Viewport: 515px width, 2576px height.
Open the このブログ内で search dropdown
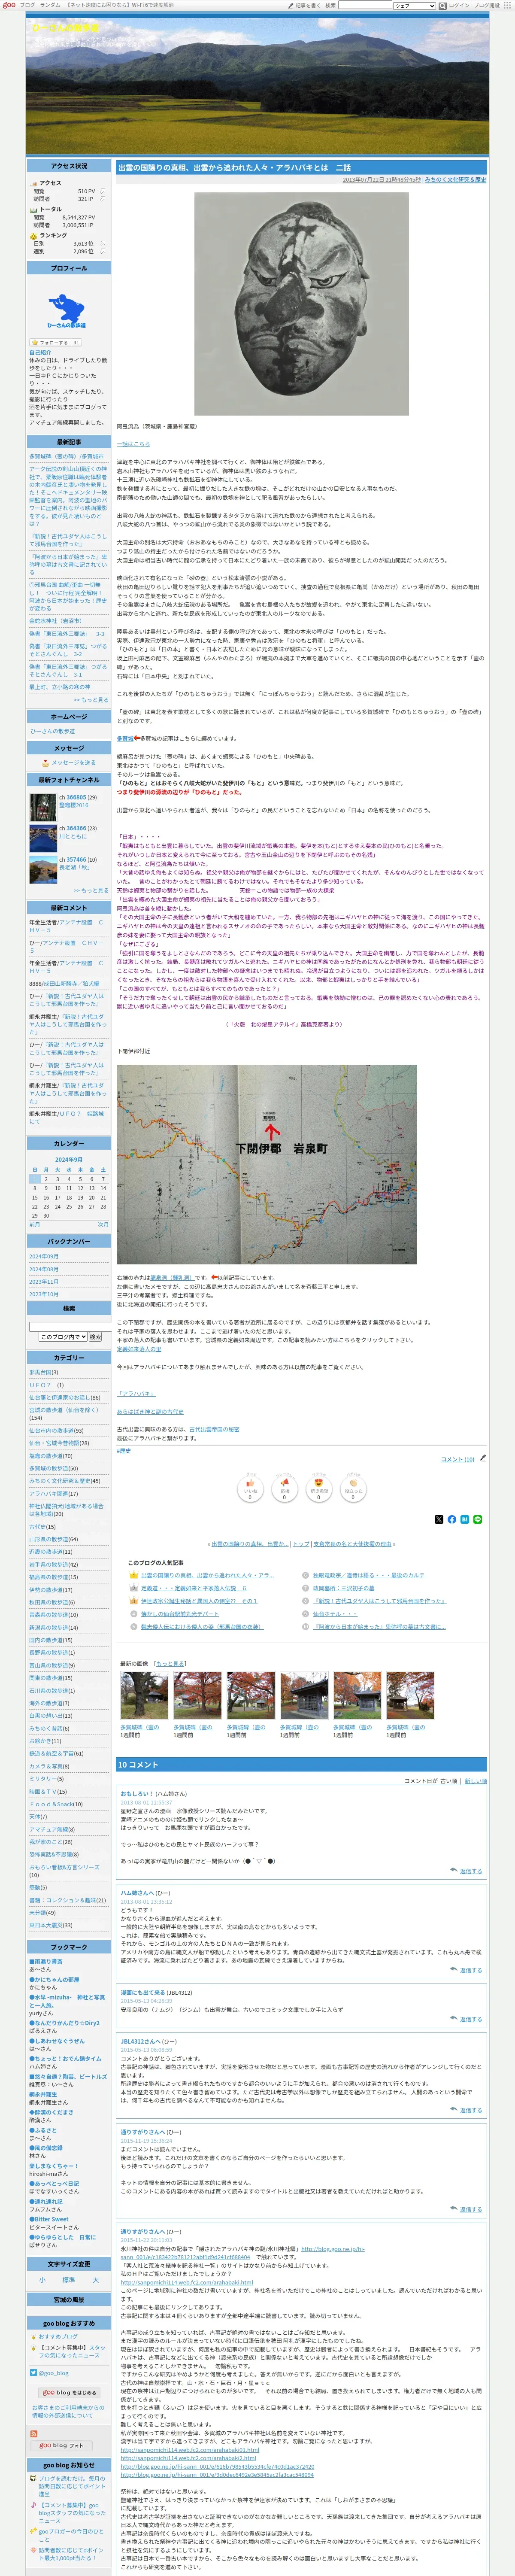pyautogui.click(x=63, y=1336)
